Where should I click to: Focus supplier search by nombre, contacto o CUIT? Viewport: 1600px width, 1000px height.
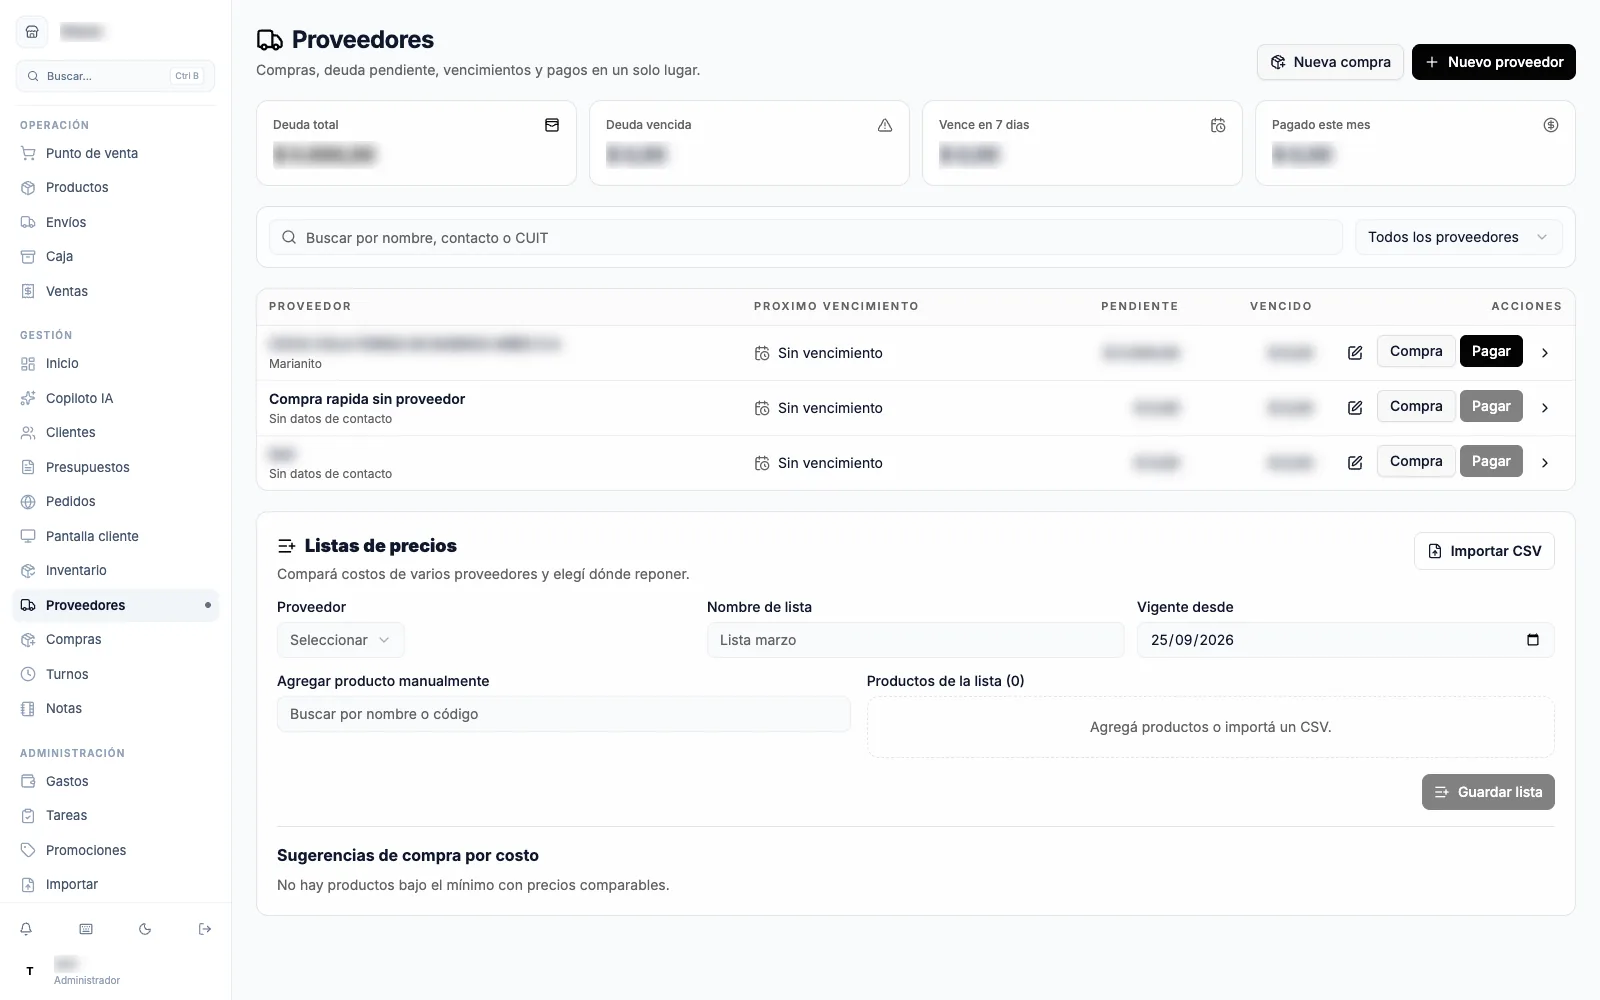point(806,237)
